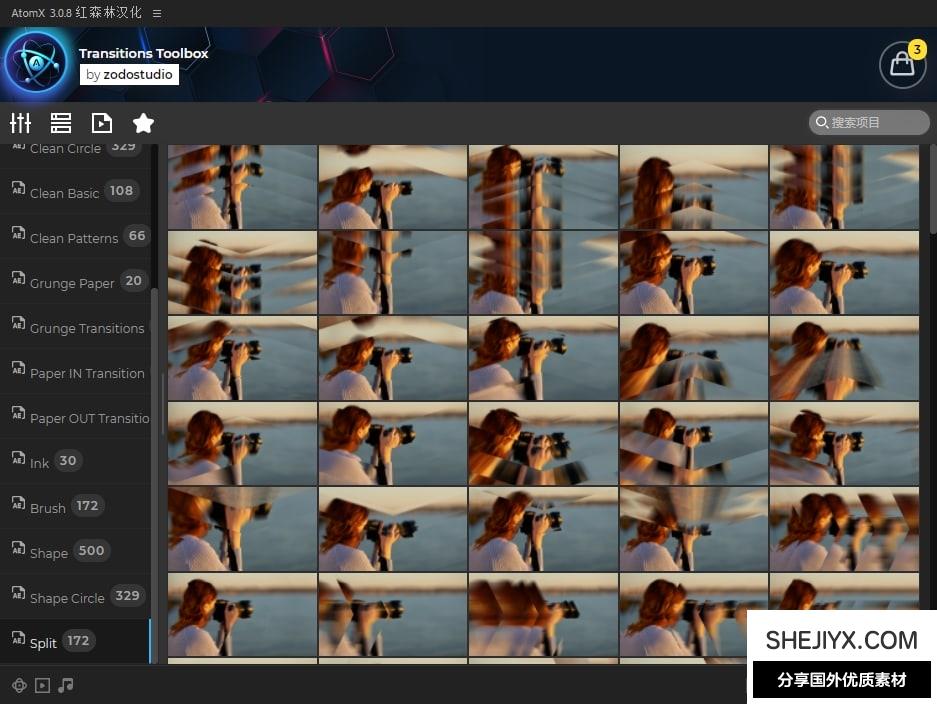Select the first transition thumbnail in the grid
The image size is (937, 704).
tap(242, 187)
